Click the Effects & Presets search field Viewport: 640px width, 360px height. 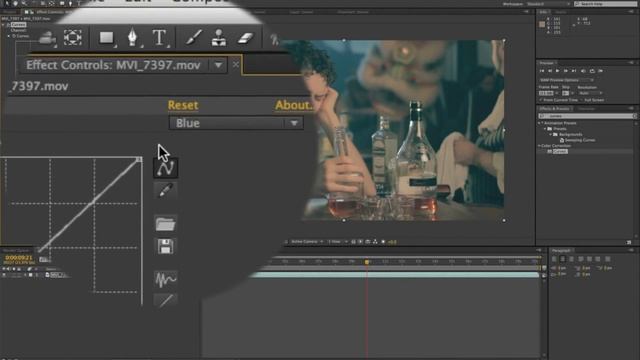(587, 116)
